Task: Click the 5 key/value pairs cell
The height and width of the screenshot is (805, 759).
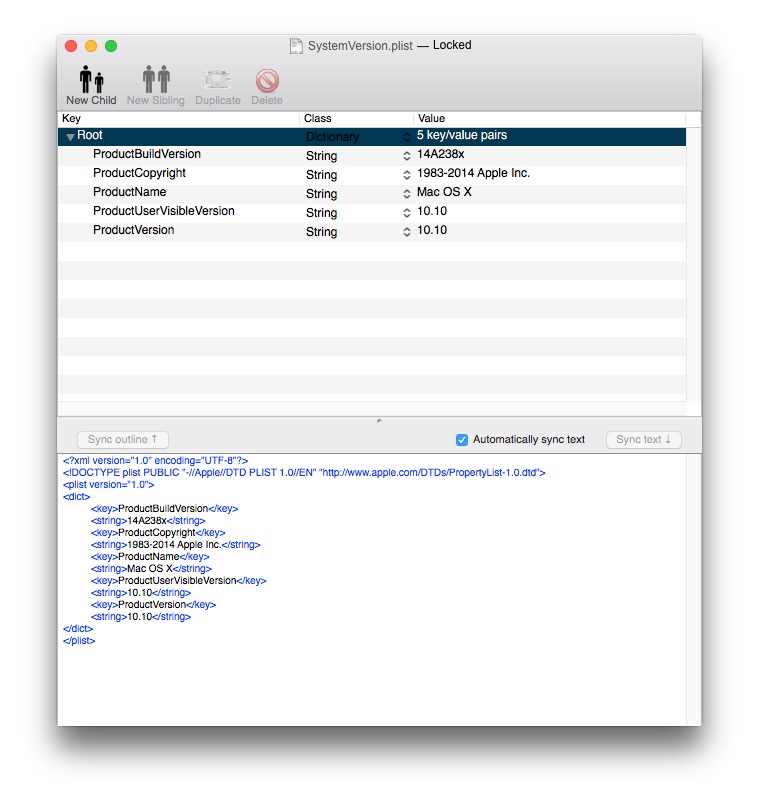Action: pyautogui.click(x=462, y=135)
